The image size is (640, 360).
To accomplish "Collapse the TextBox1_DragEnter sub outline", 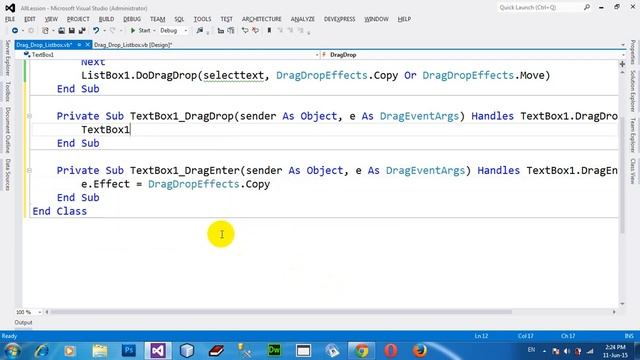I will click(29, 170).
